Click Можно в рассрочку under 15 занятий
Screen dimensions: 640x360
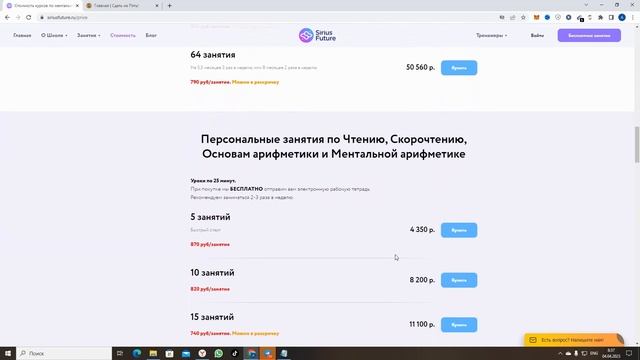click(x=256, y=333)
